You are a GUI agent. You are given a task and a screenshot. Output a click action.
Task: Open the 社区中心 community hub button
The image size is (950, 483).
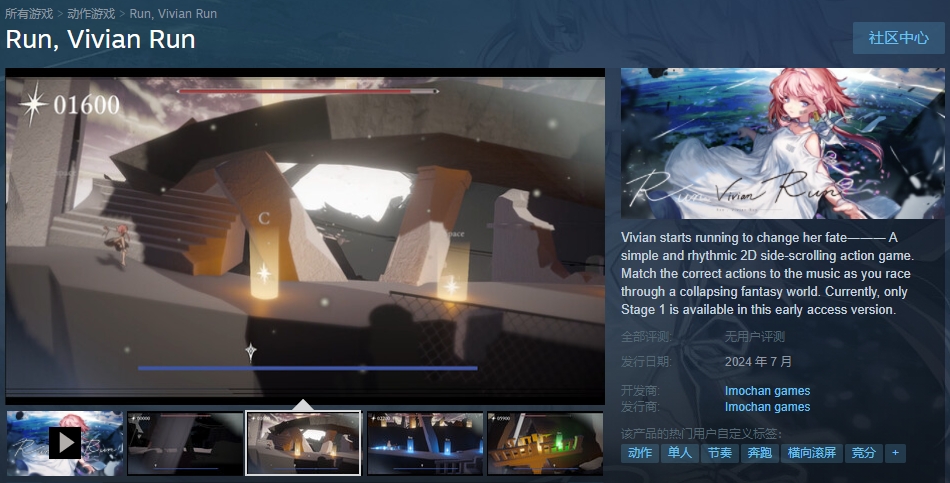pyautogui.click(x=899, y=38)
